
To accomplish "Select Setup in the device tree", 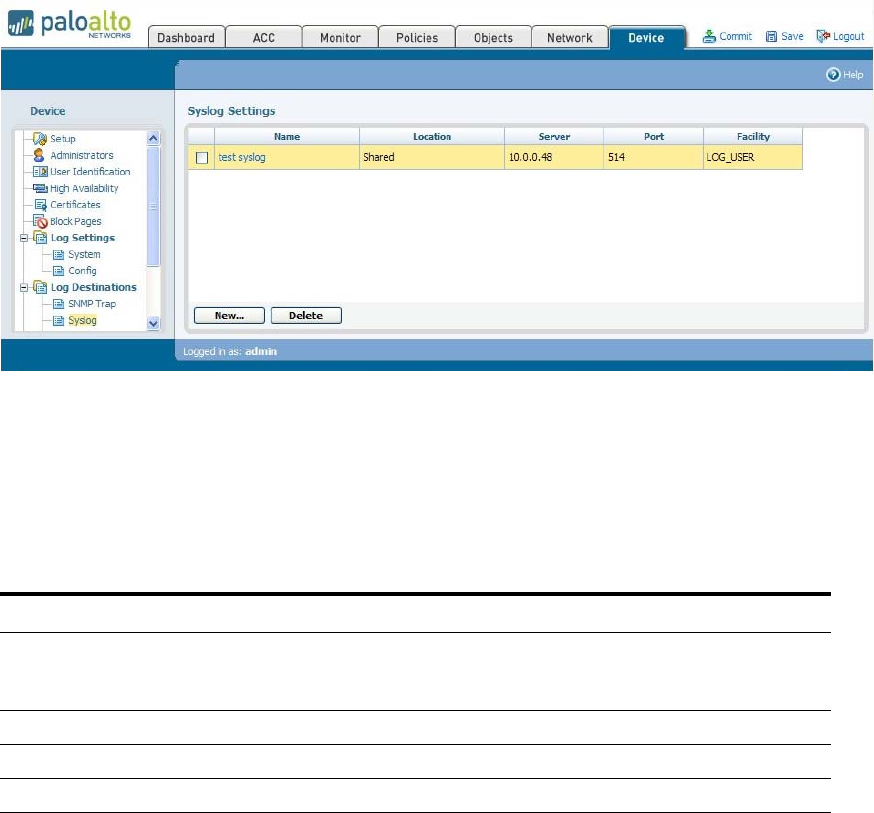I will tap(63, 138).
